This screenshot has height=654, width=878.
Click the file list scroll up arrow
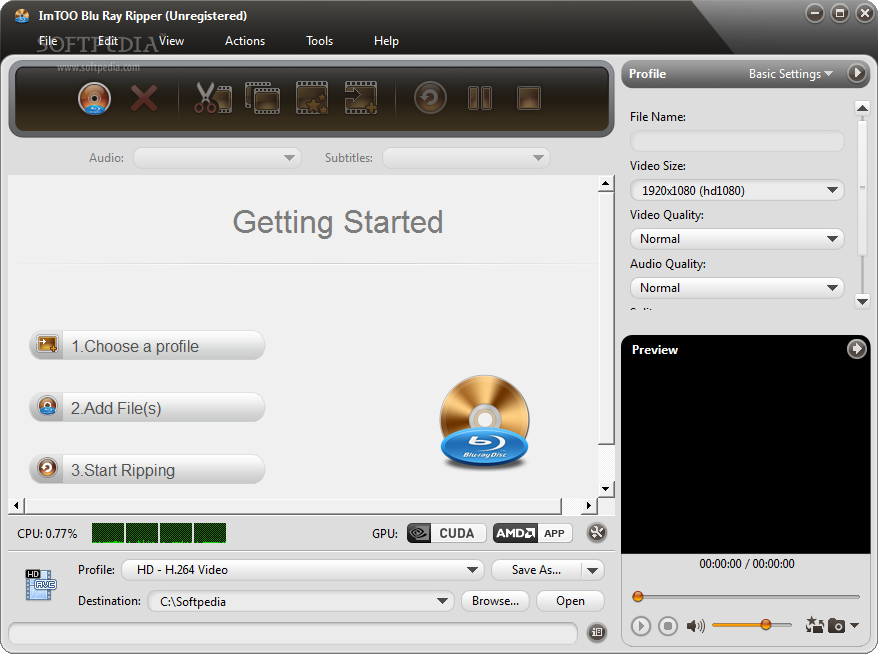[606, 183]
